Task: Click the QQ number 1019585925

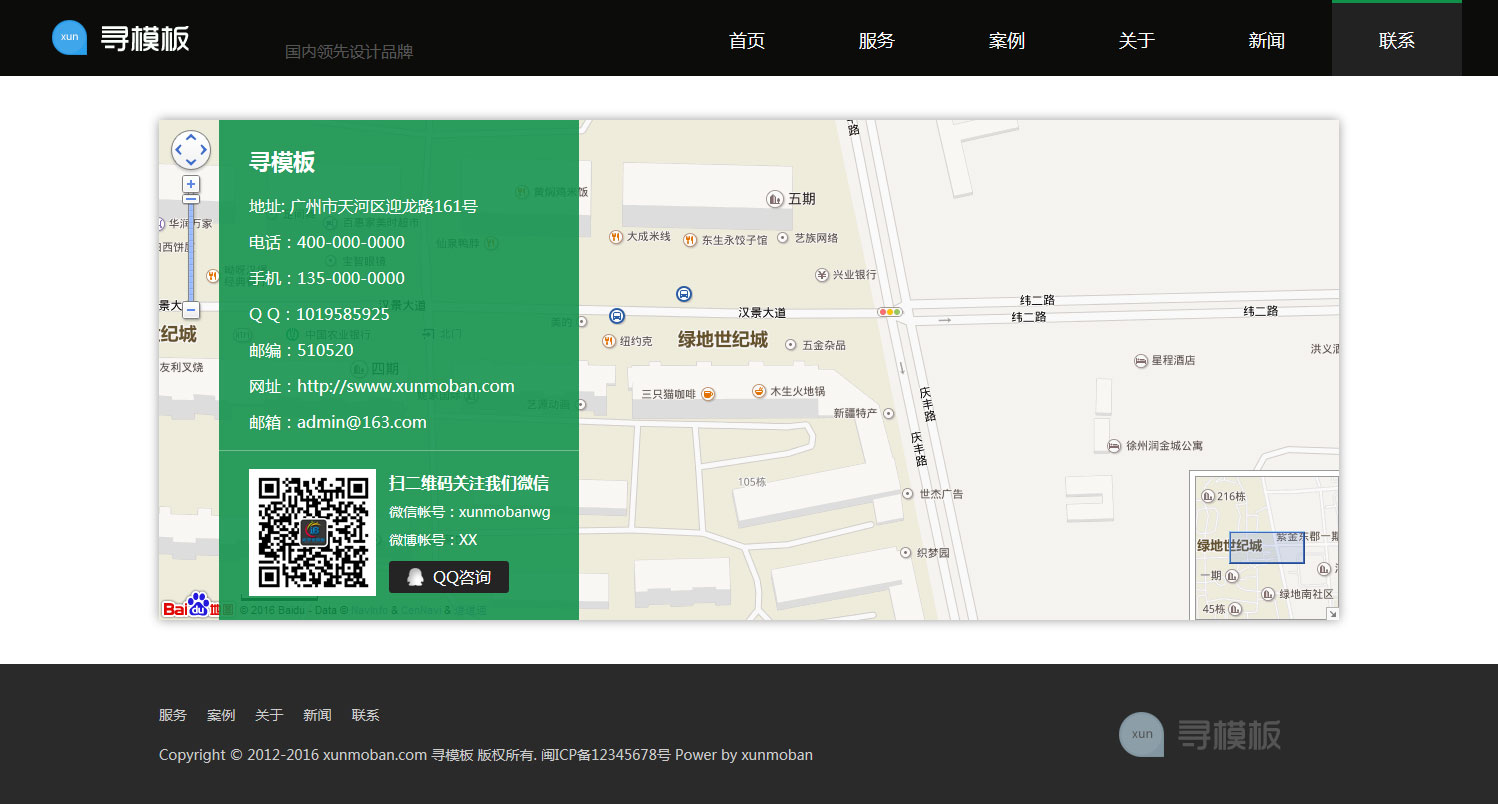Action: (342, 314)
